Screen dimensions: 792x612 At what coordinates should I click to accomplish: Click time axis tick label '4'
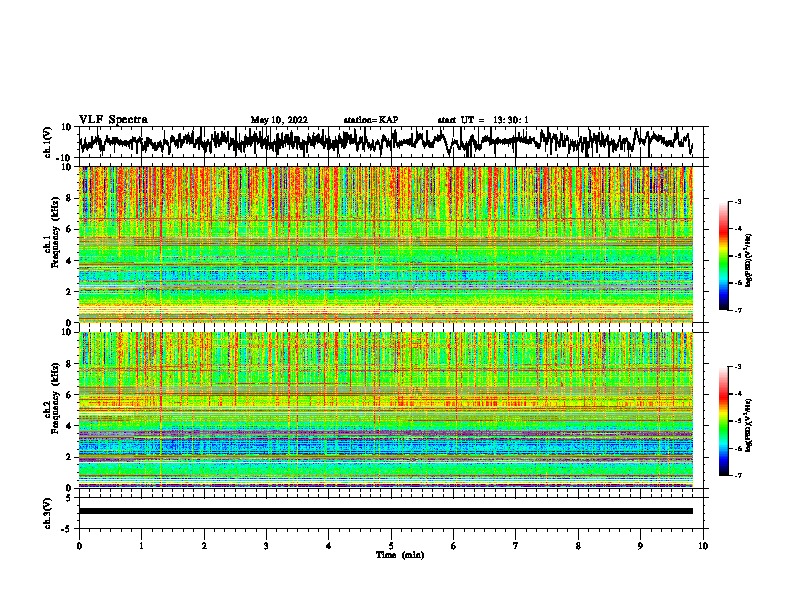coord(329,546)
